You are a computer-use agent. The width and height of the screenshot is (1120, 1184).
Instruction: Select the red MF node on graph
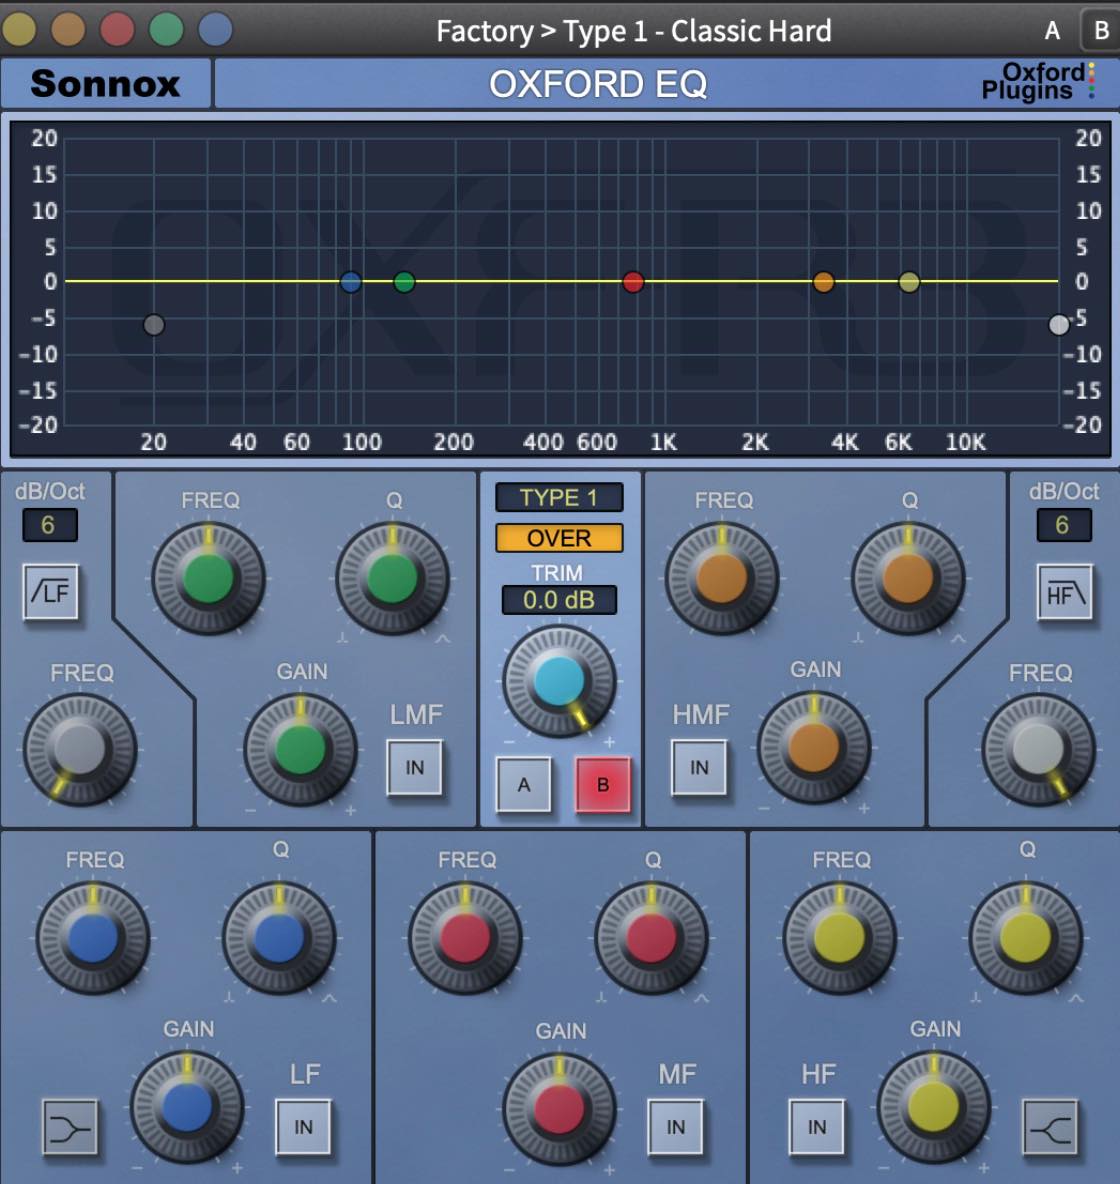point(633,282)
